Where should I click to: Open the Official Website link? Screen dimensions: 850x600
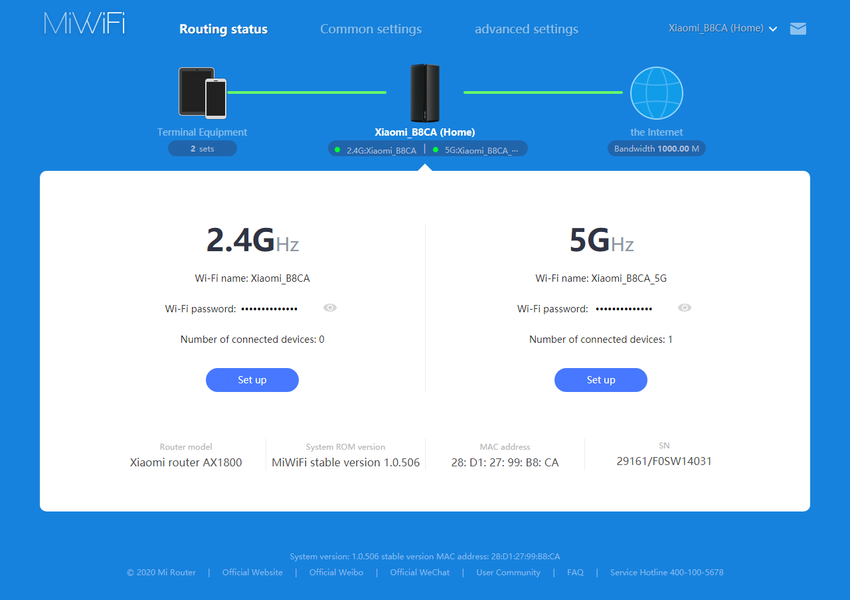252,573
